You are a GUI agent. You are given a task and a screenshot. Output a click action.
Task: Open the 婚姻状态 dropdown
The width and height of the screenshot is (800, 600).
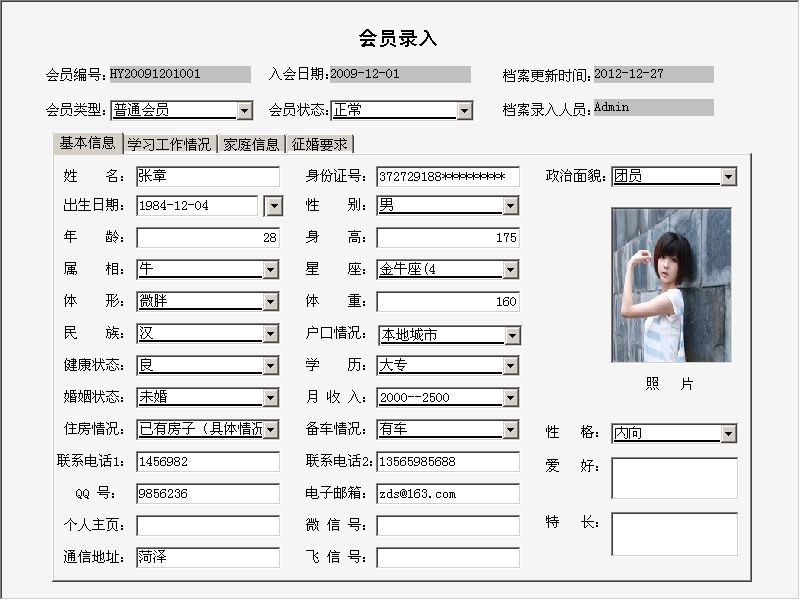[x=271, y=398]
